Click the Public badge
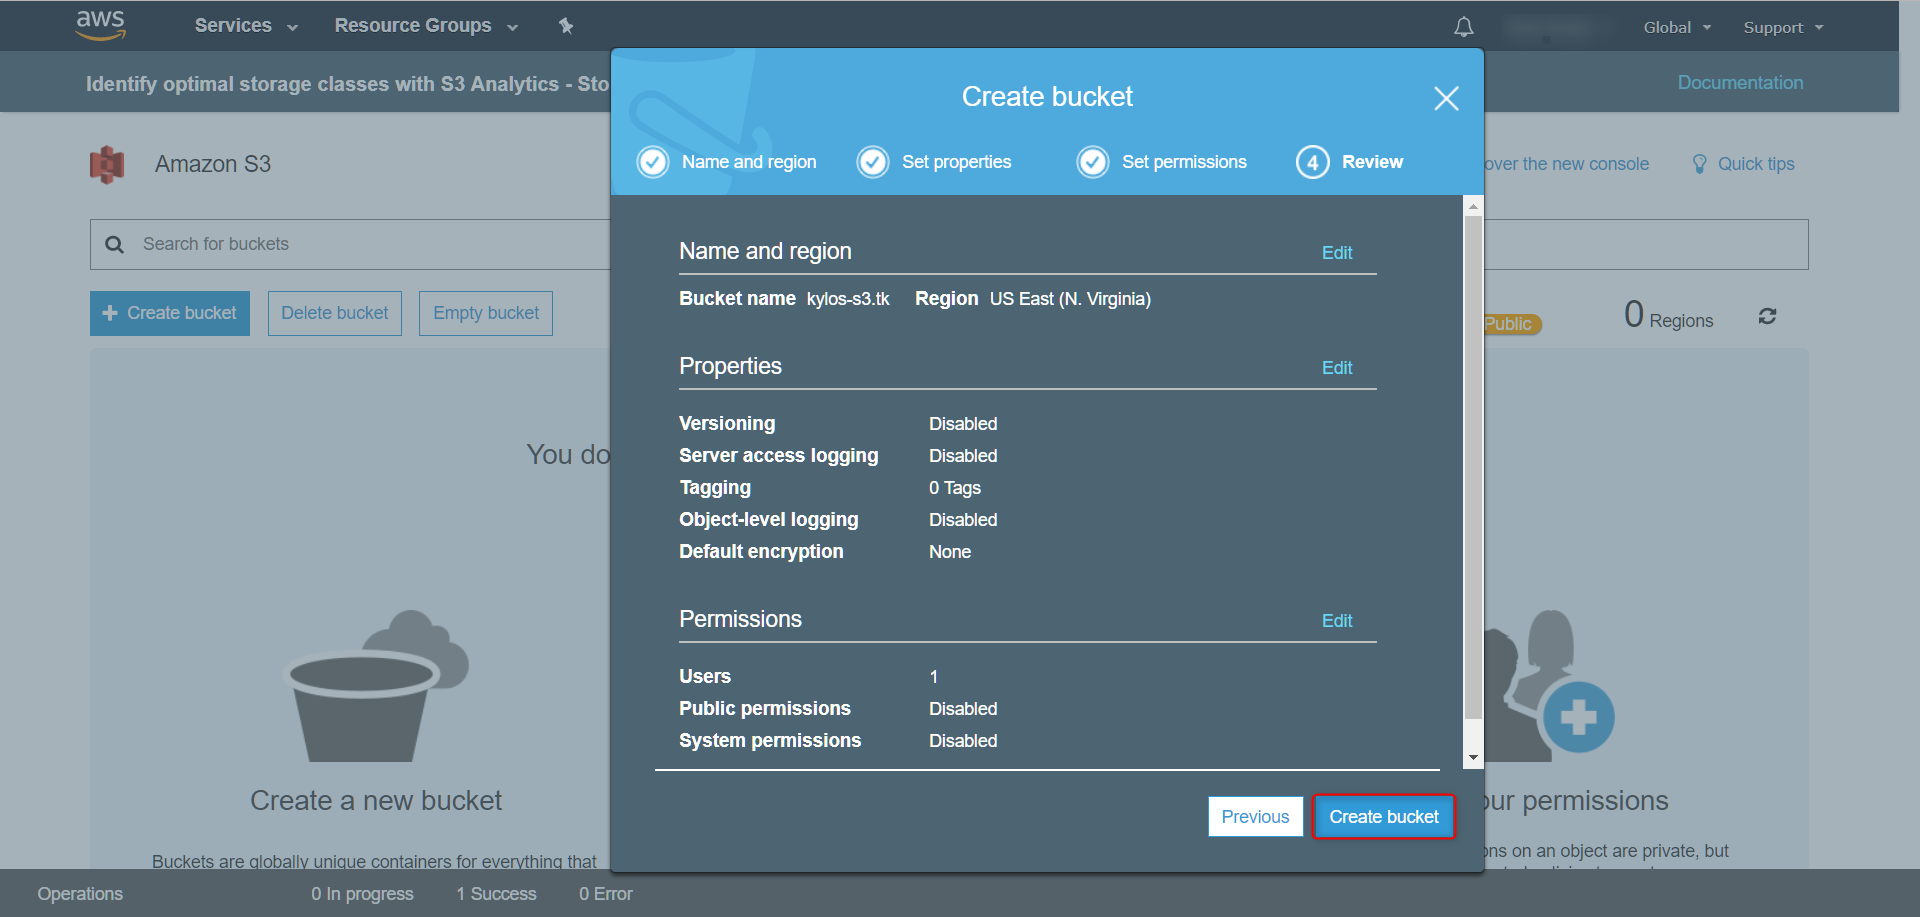Viewport: 1920px width, 917px height. [1510, 324]
